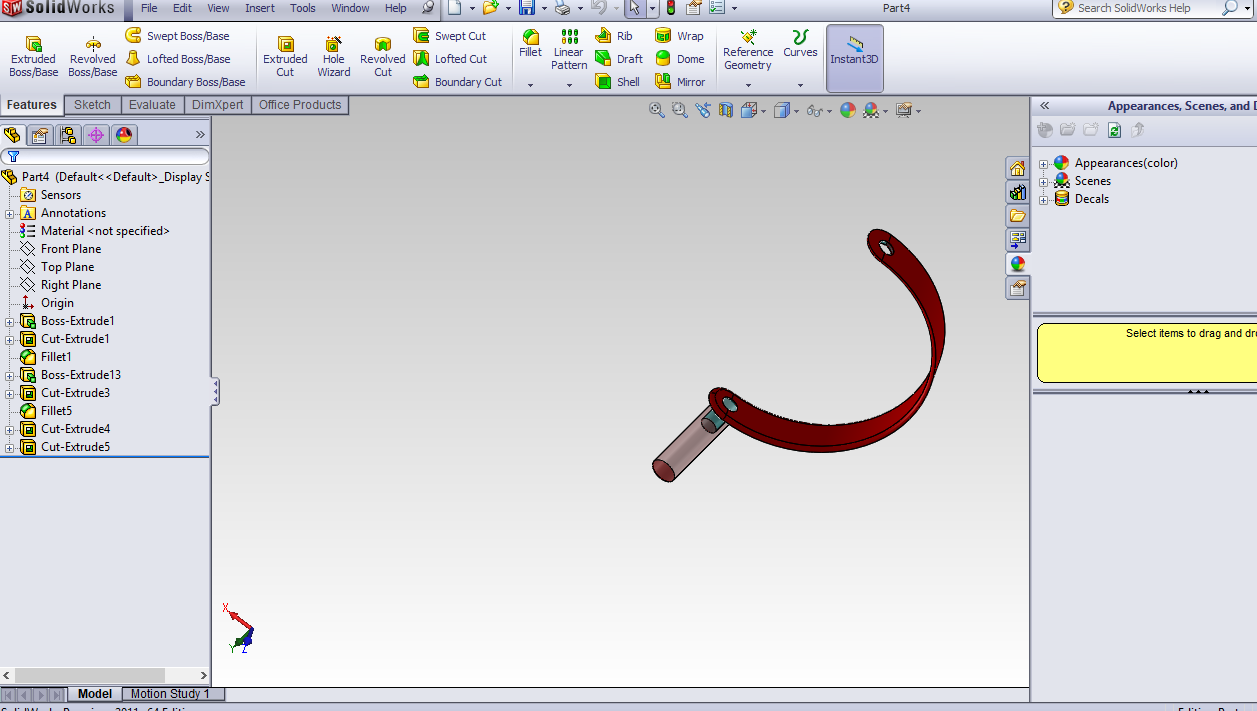Image resolution: width=1257 pixels, height=711 pixels.
Task: Select the Top Plane item
Action: pos(67,267)
